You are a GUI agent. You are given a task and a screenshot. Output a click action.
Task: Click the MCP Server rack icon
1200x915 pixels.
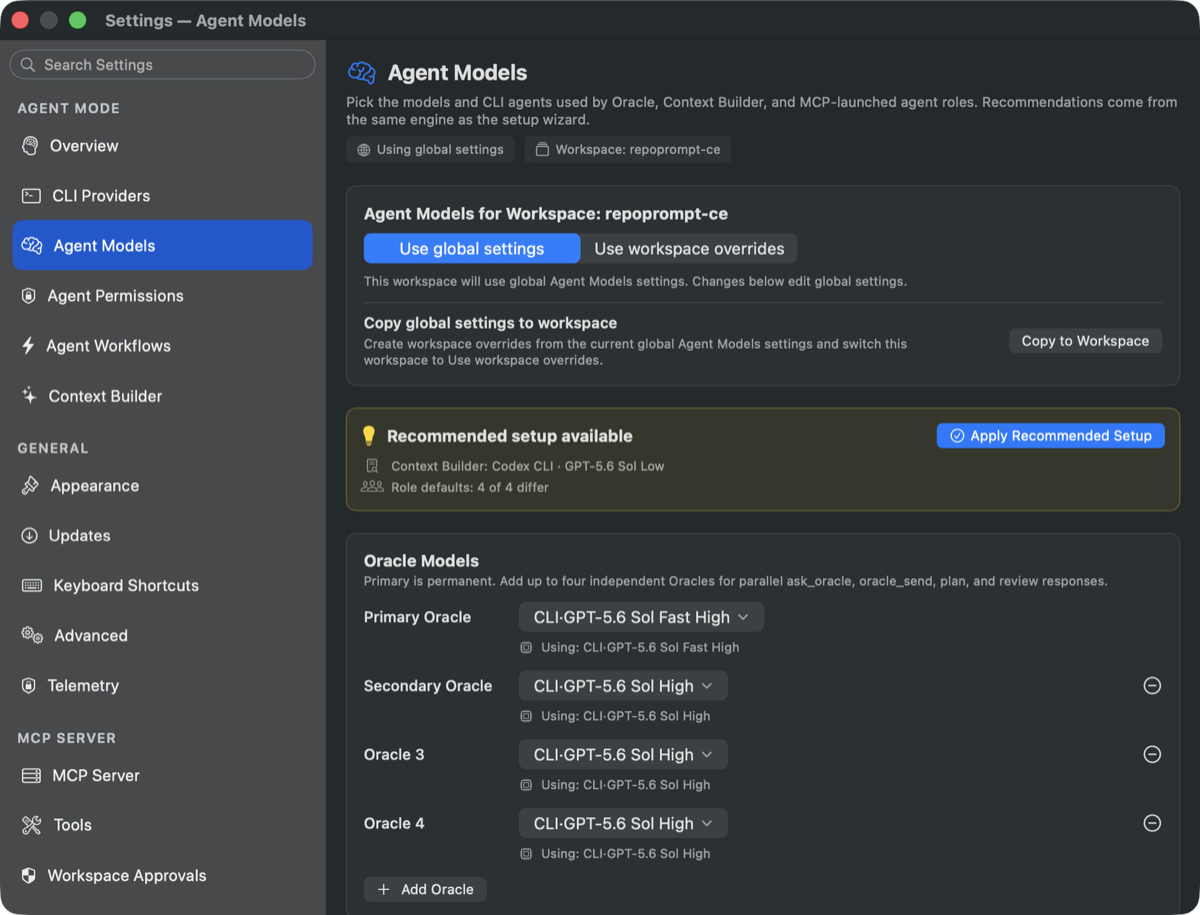pyautogui.click(x=32, y=776)
